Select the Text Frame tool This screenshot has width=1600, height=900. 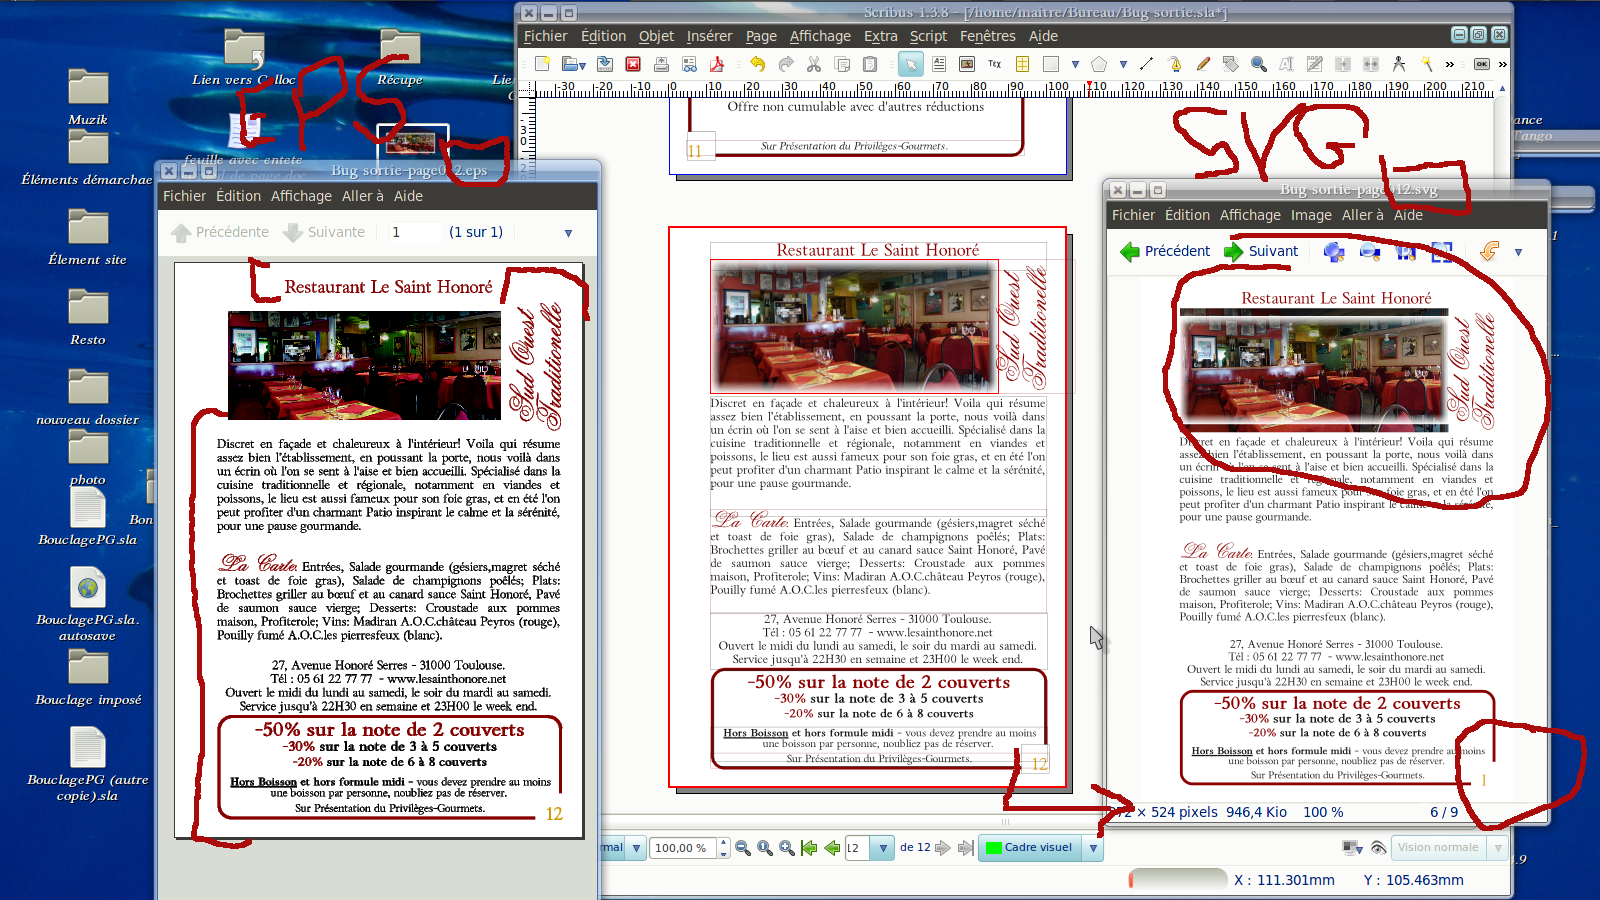[939, 64]
